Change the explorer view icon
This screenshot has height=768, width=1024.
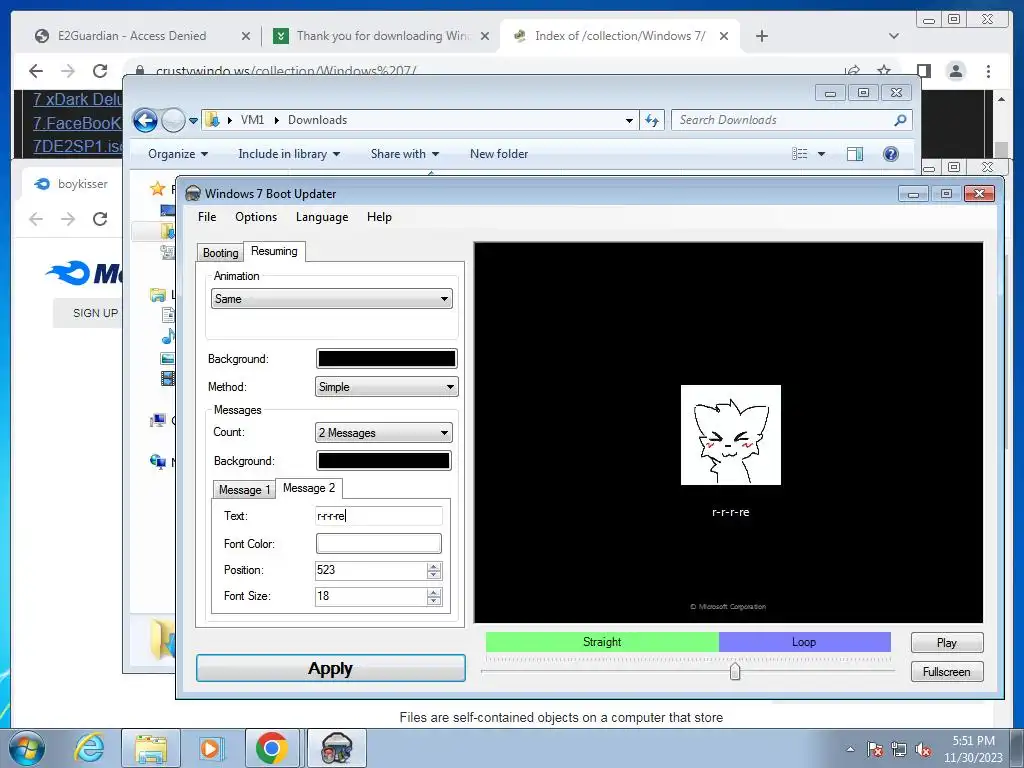click(x=800, y=154)
